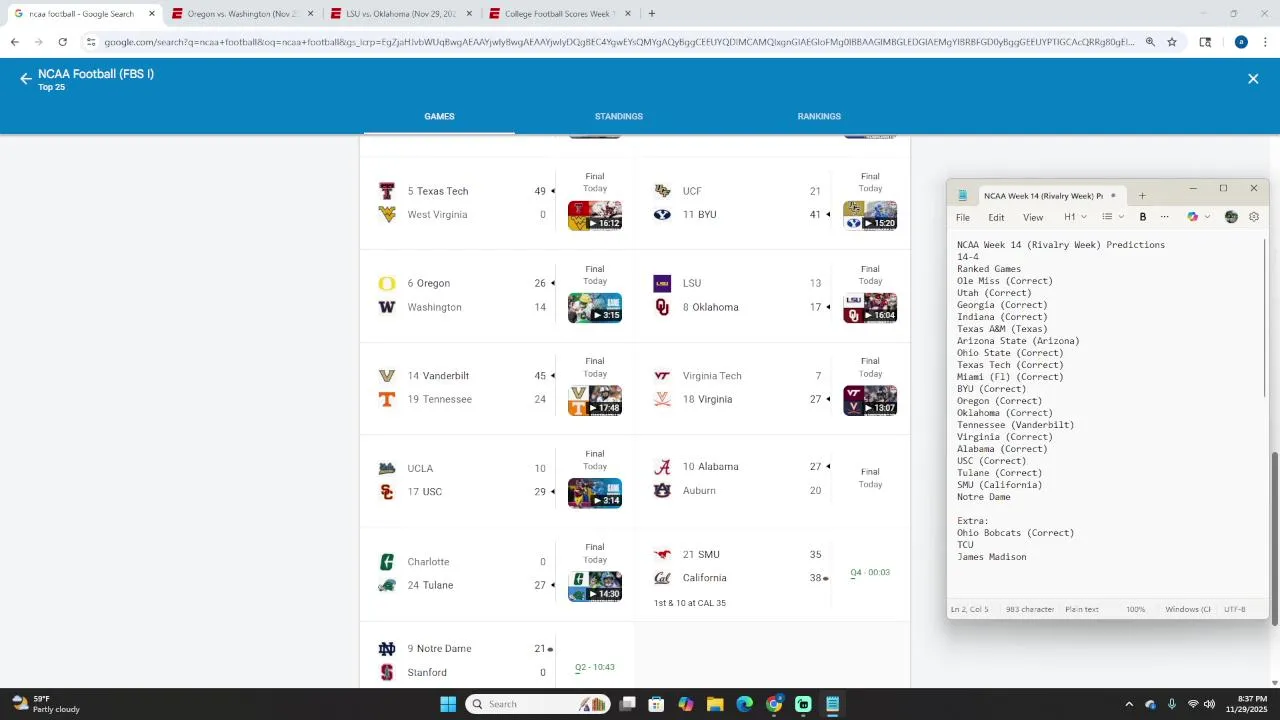Play LSU vs Oklahoma highlight video
The width and height of the screenshot is (1280, 720).
coord(870,308)
